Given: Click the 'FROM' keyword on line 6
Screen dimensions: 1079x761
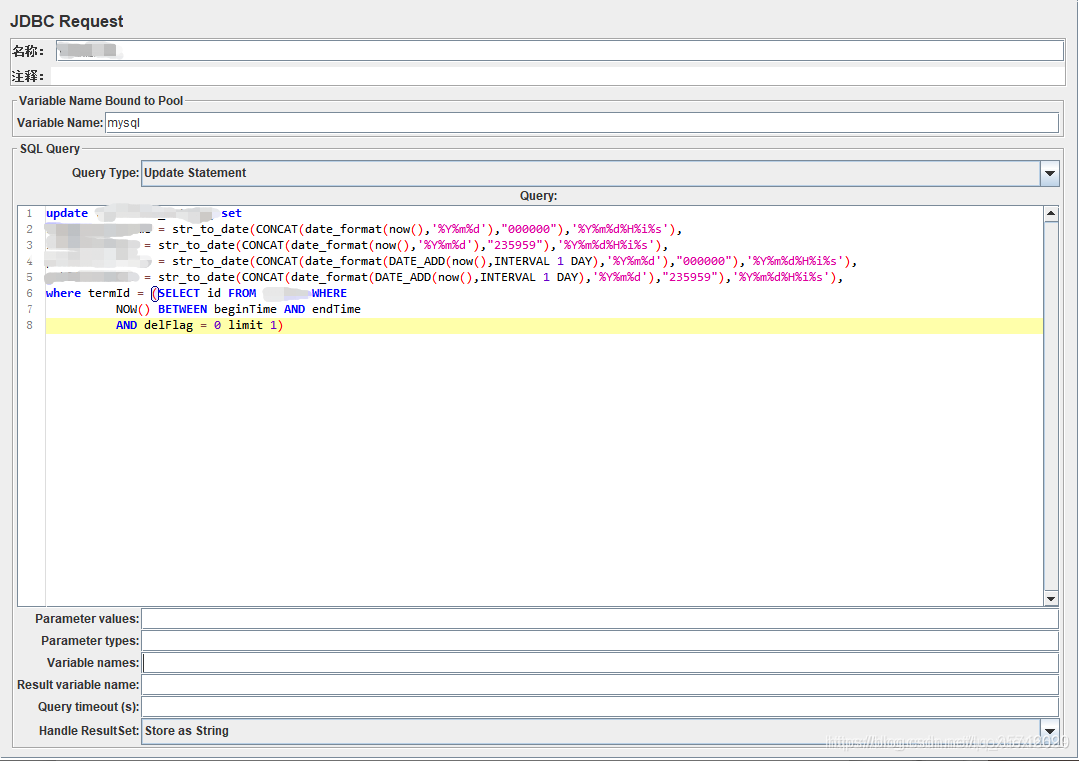Looking at the screenshot, I should 242,293.
